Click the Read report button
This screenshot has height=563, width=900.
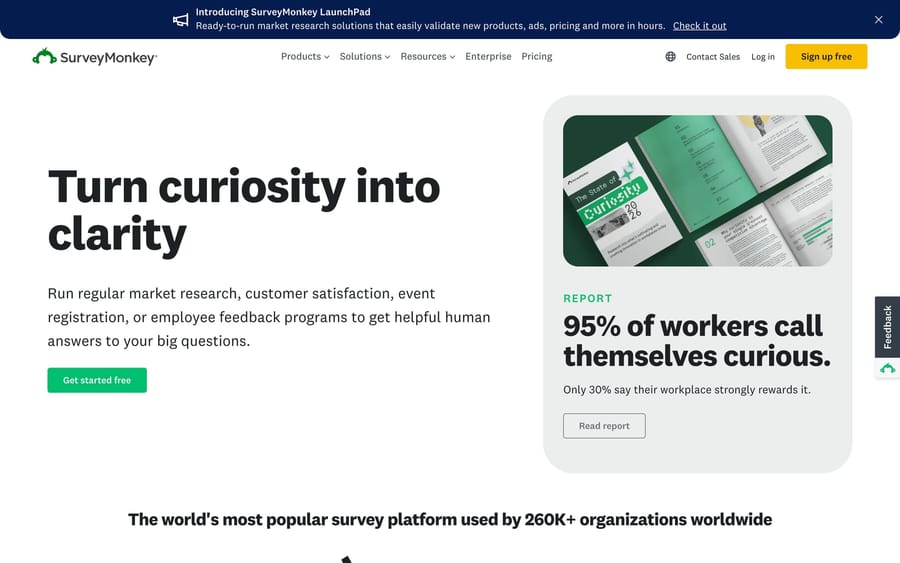tap(604, 426)
